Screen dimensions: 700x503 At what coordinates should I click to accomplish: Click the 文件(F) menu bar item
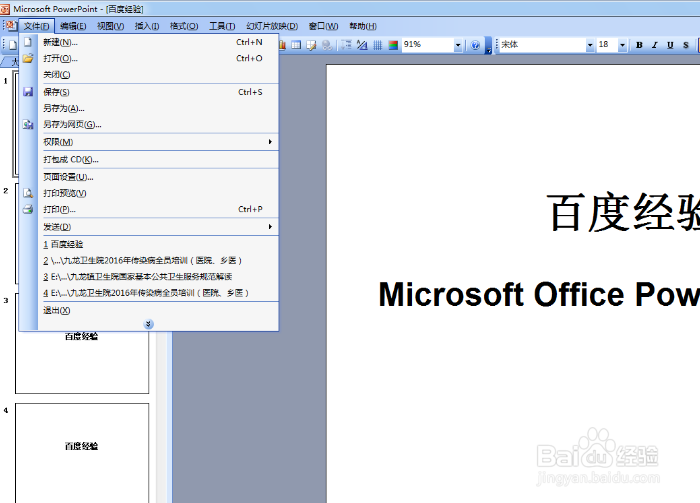click(37, 26)
